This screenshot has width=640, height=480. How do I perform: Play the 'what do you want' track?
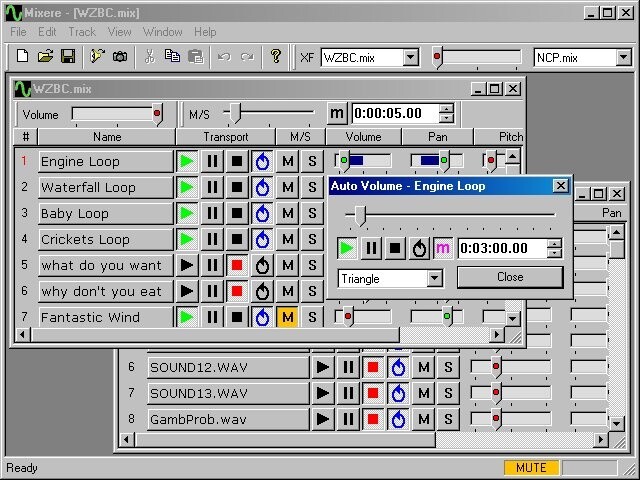point(187,265)
